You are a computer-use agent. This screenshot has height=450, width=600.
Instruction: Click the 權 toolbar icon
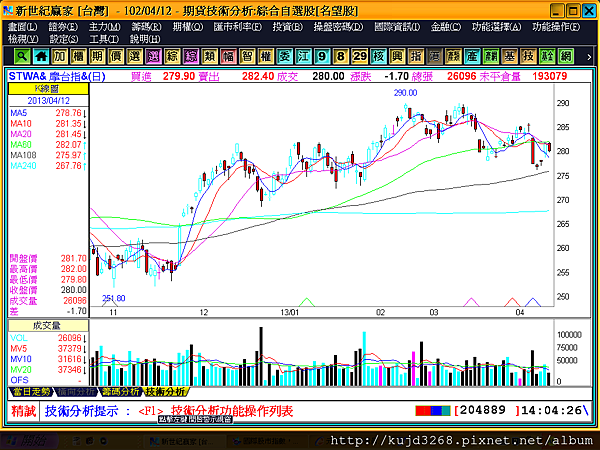point(266,57)
